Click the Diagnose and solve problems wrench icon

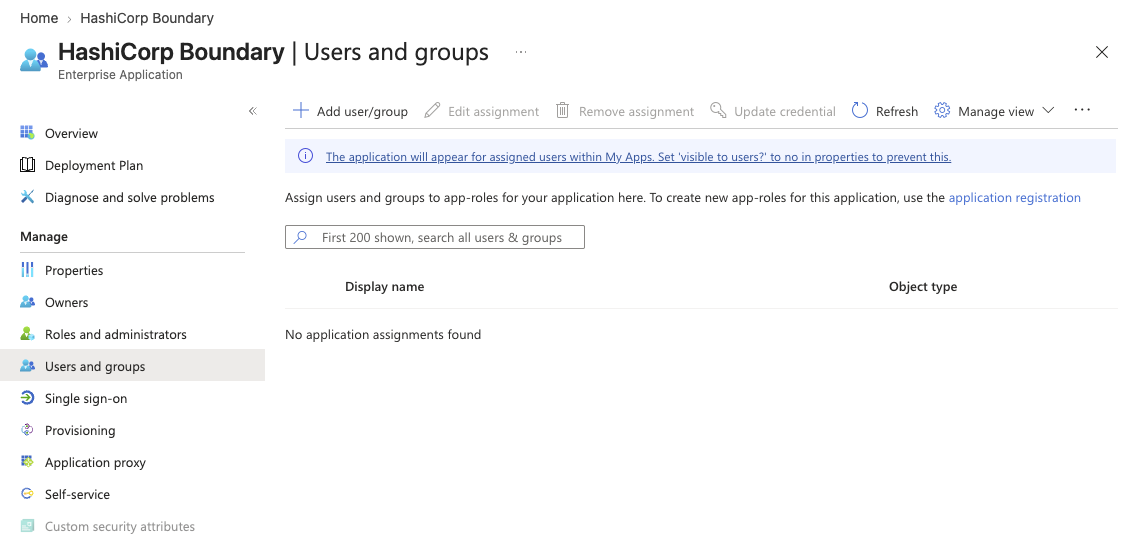pyautogui.click(x=27, y=197)
